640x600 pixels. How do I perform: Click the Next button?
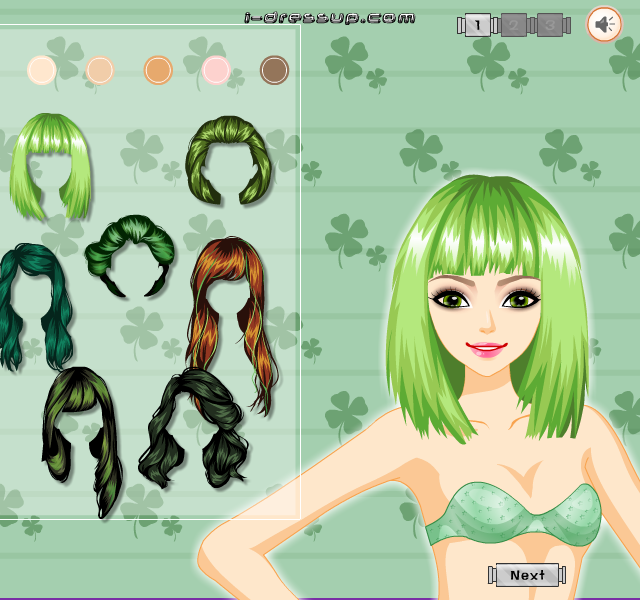pyautogui.click(x=527, y=575)
